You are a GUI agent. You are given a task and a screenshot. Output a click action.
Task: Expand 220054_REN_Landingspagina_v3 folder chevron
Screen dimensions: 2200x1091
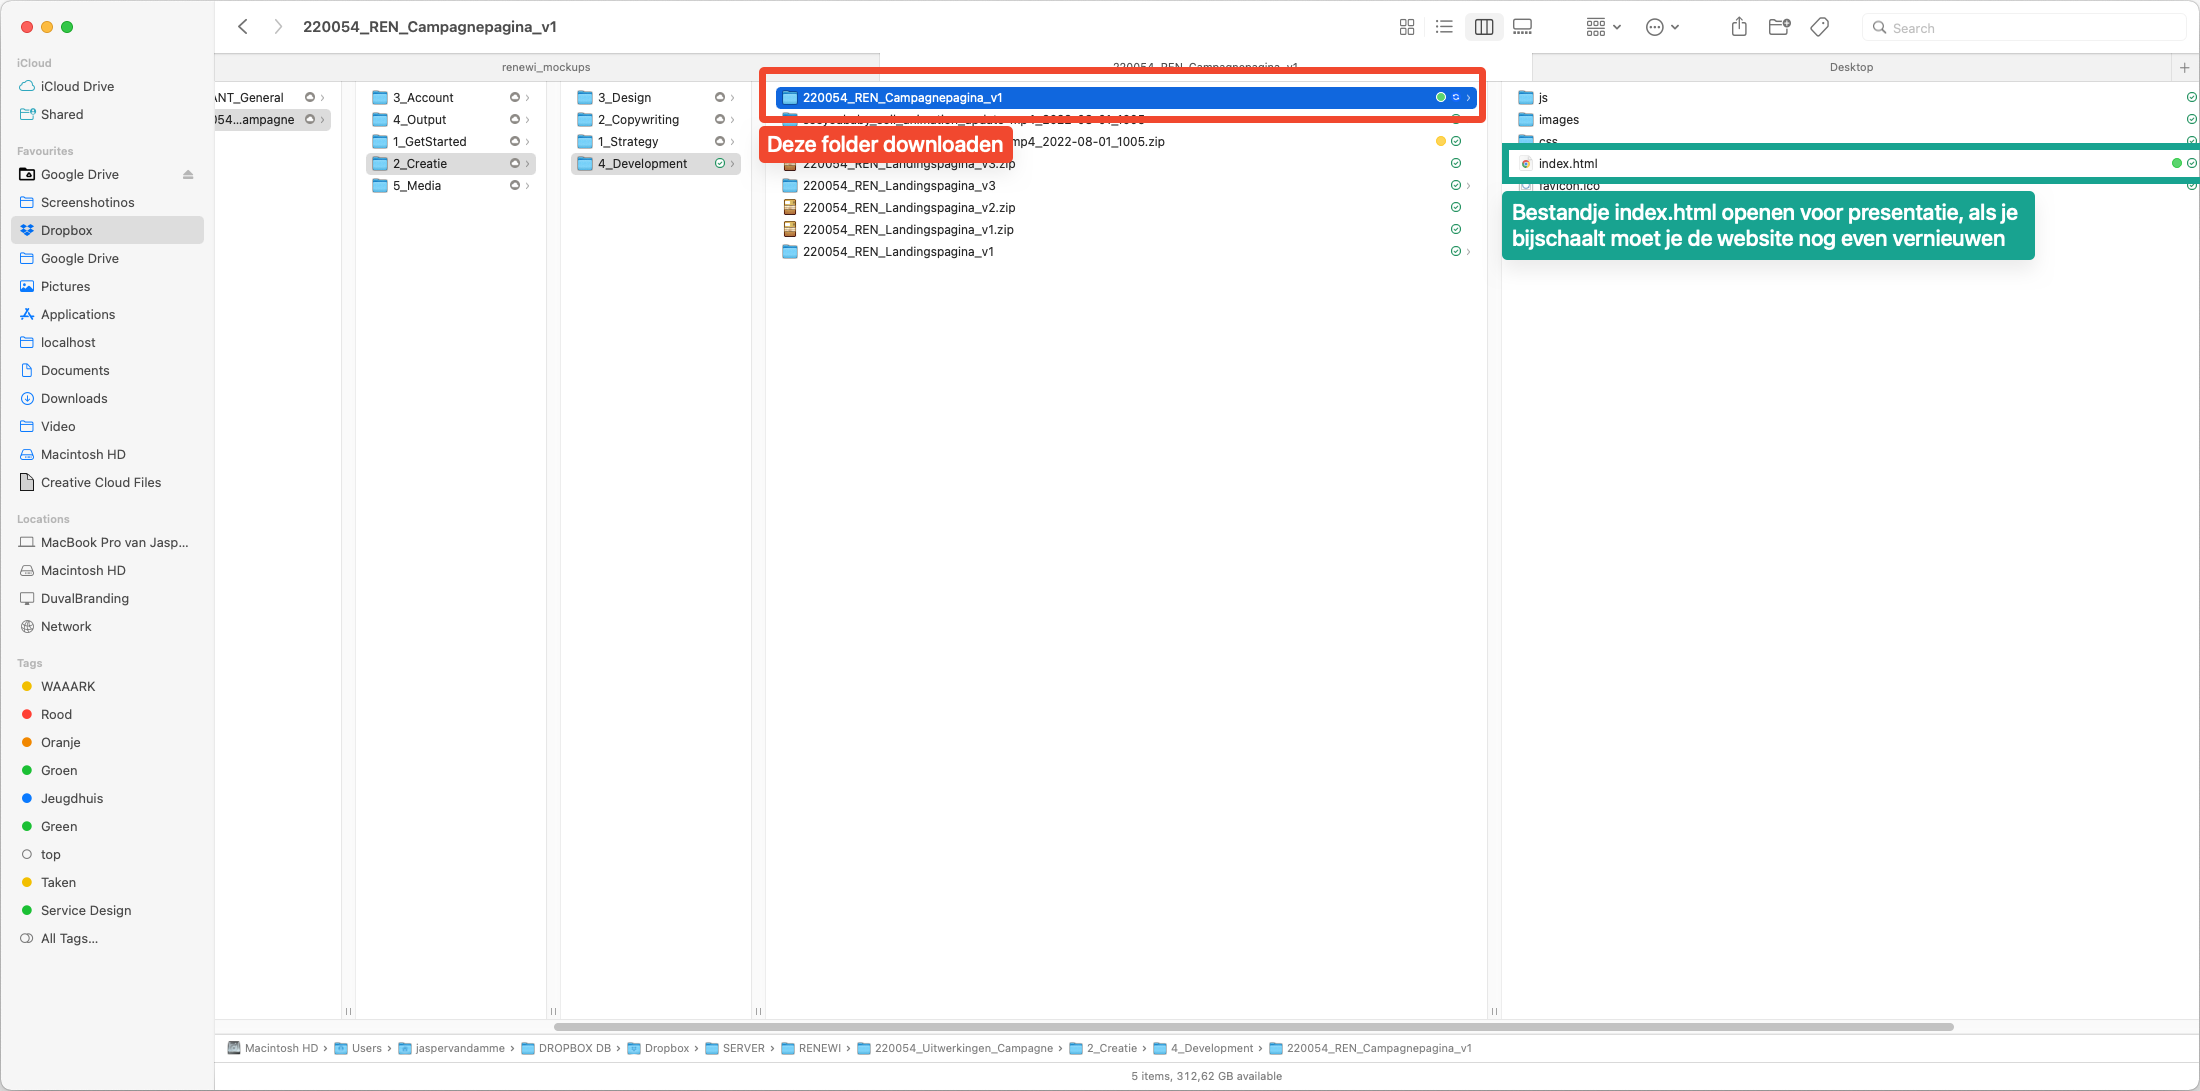tap(1468, 186)
